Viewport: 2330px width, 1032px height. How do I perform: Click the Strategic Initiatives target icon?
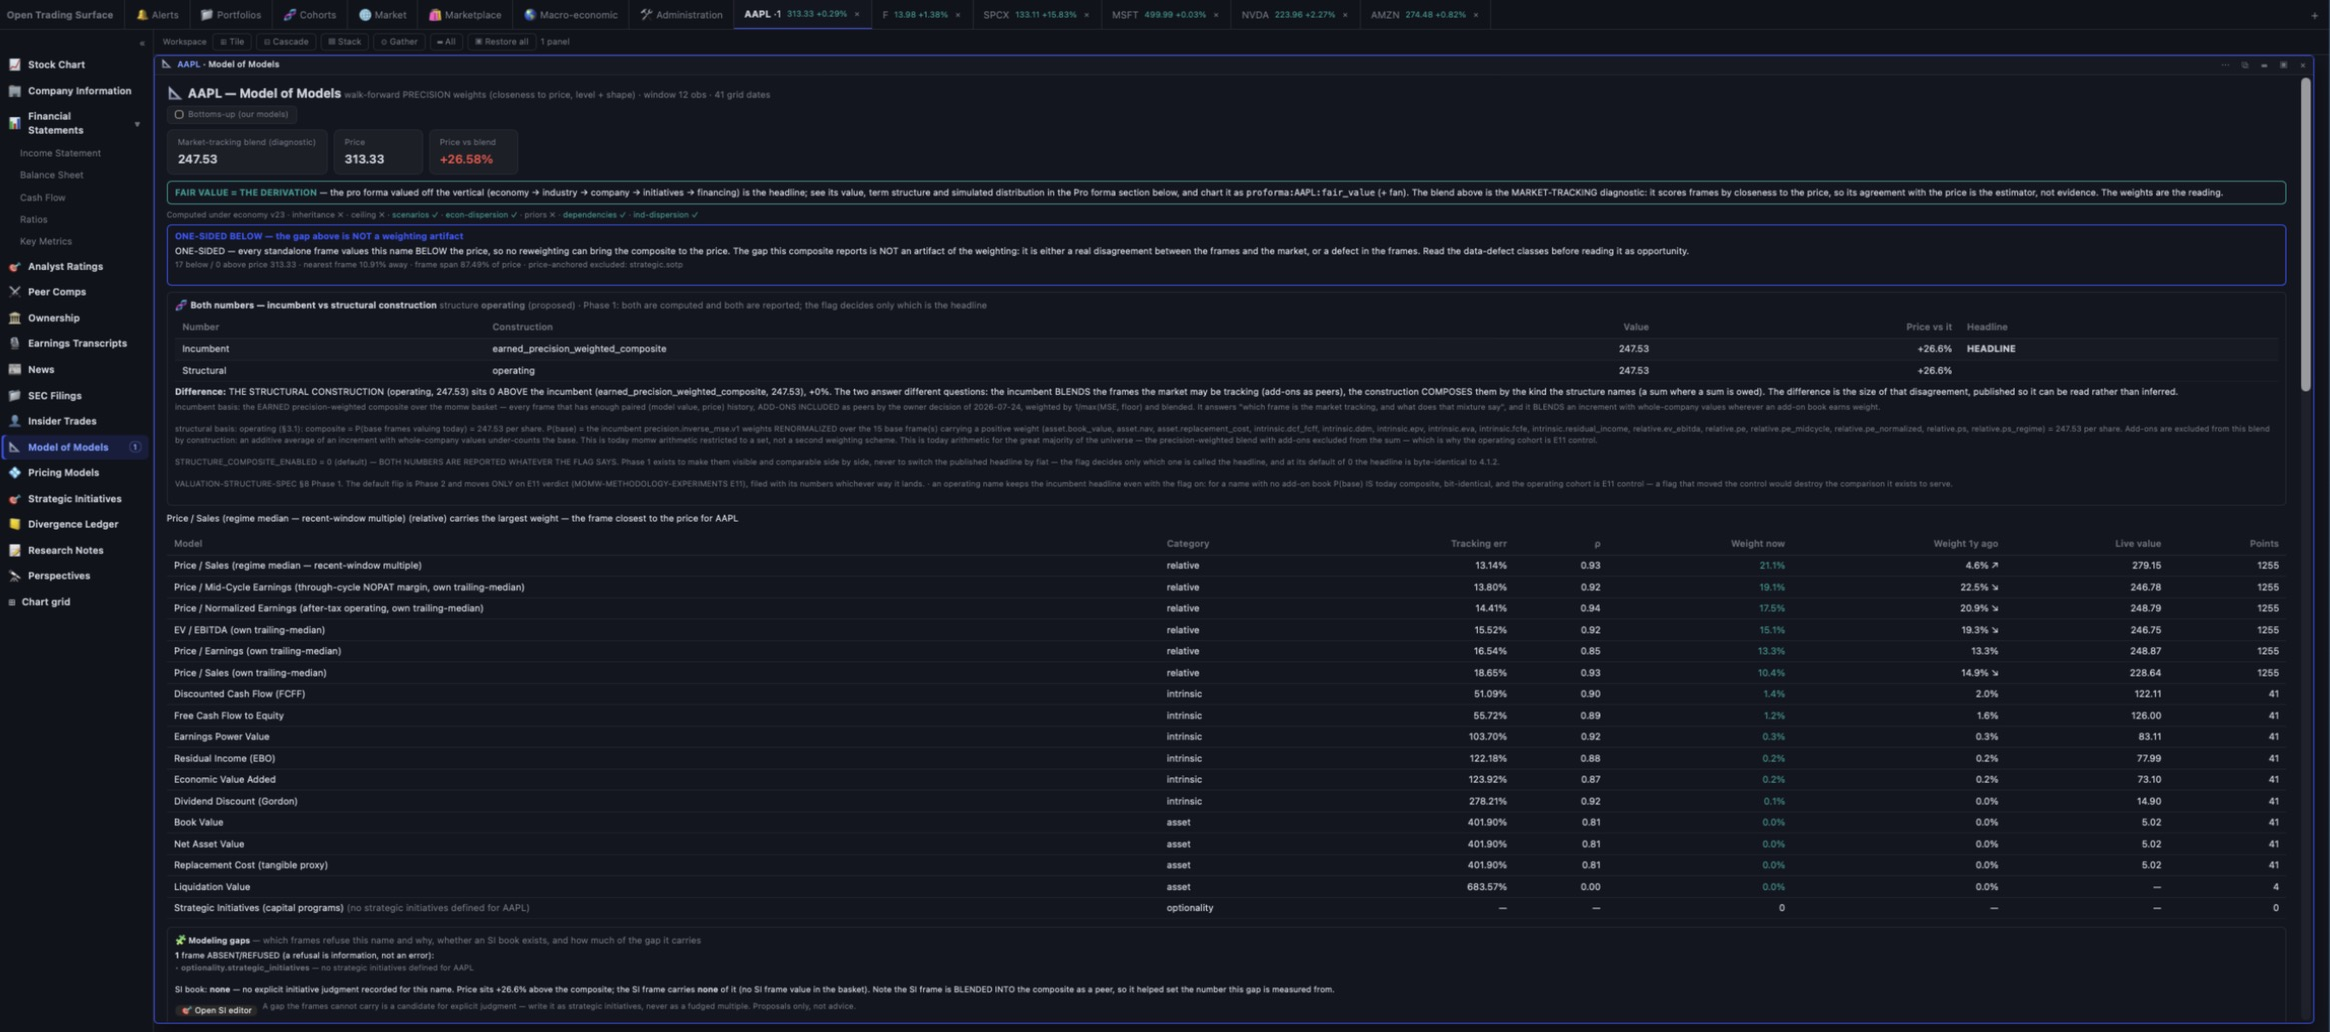pyautogui.click(x=15, y=499)
